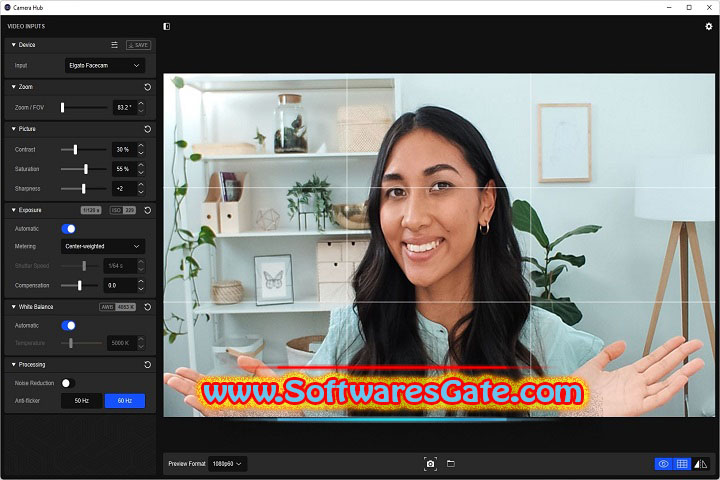Click the camera preview image
The height and width of the screenshot is (480, 720).
click(x=439, y=245)
